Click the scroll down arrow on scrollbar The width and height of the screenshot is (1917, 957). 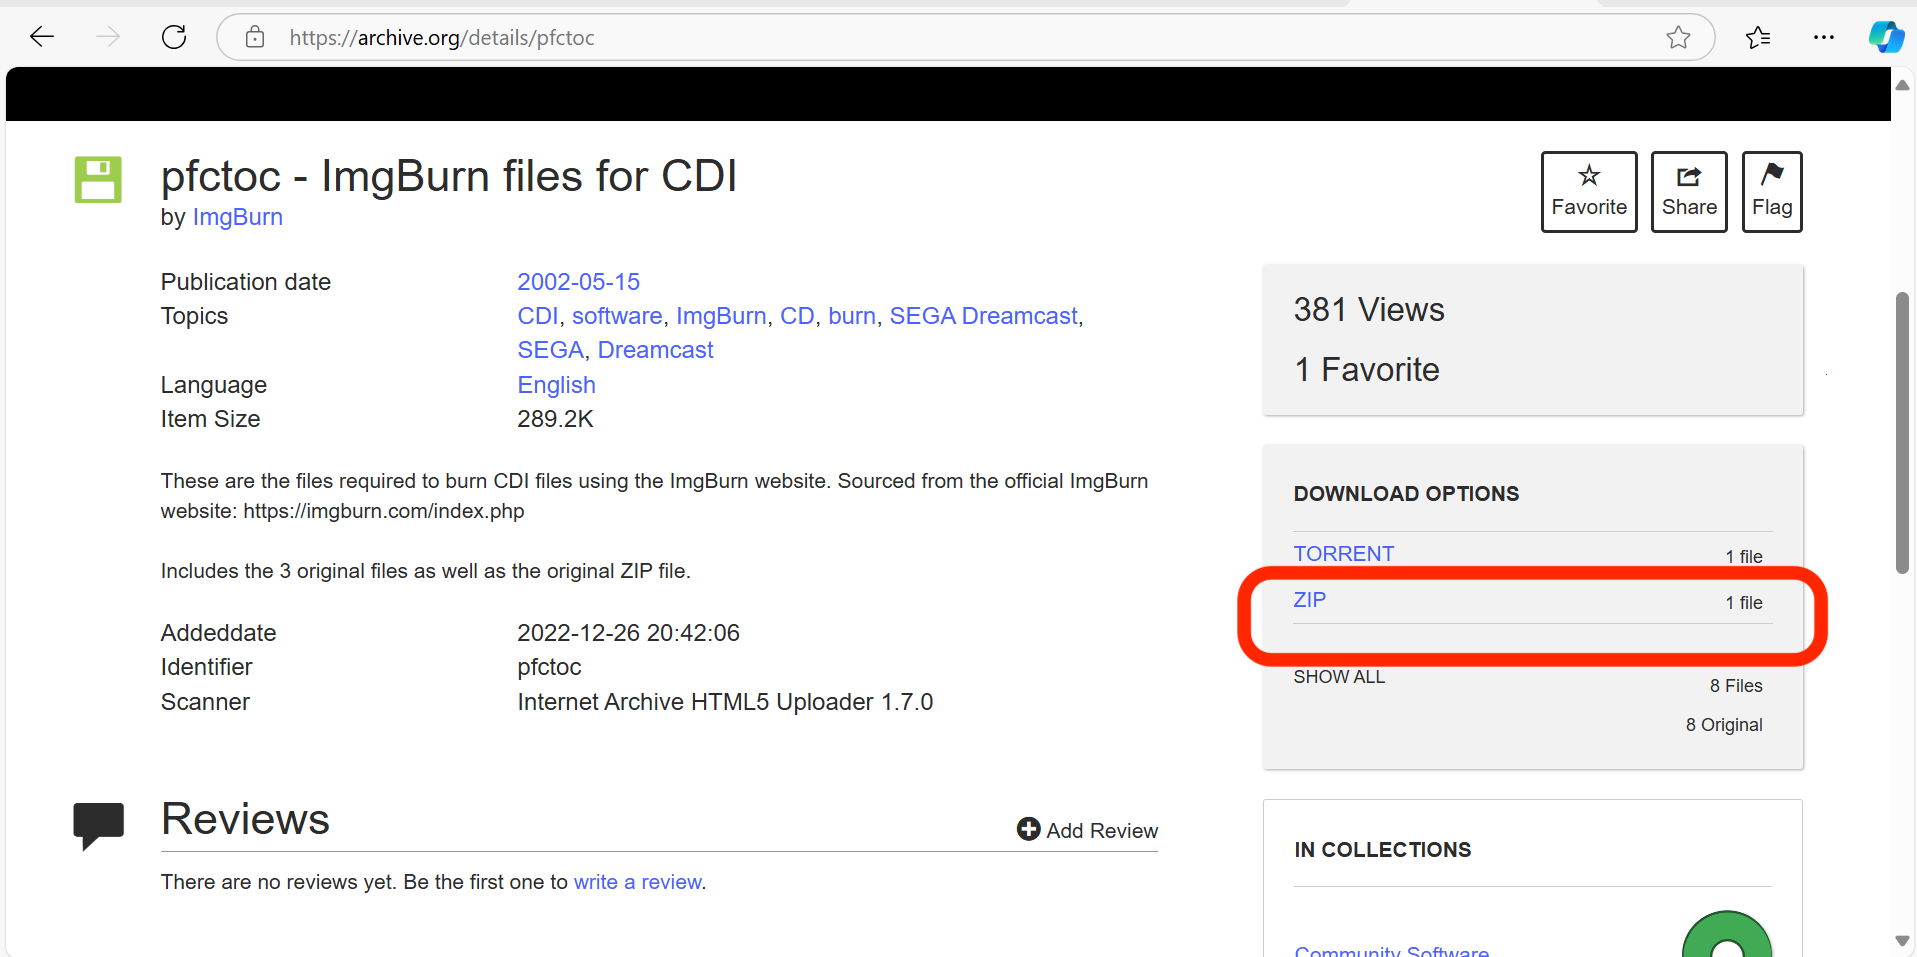pos(1902,940)
